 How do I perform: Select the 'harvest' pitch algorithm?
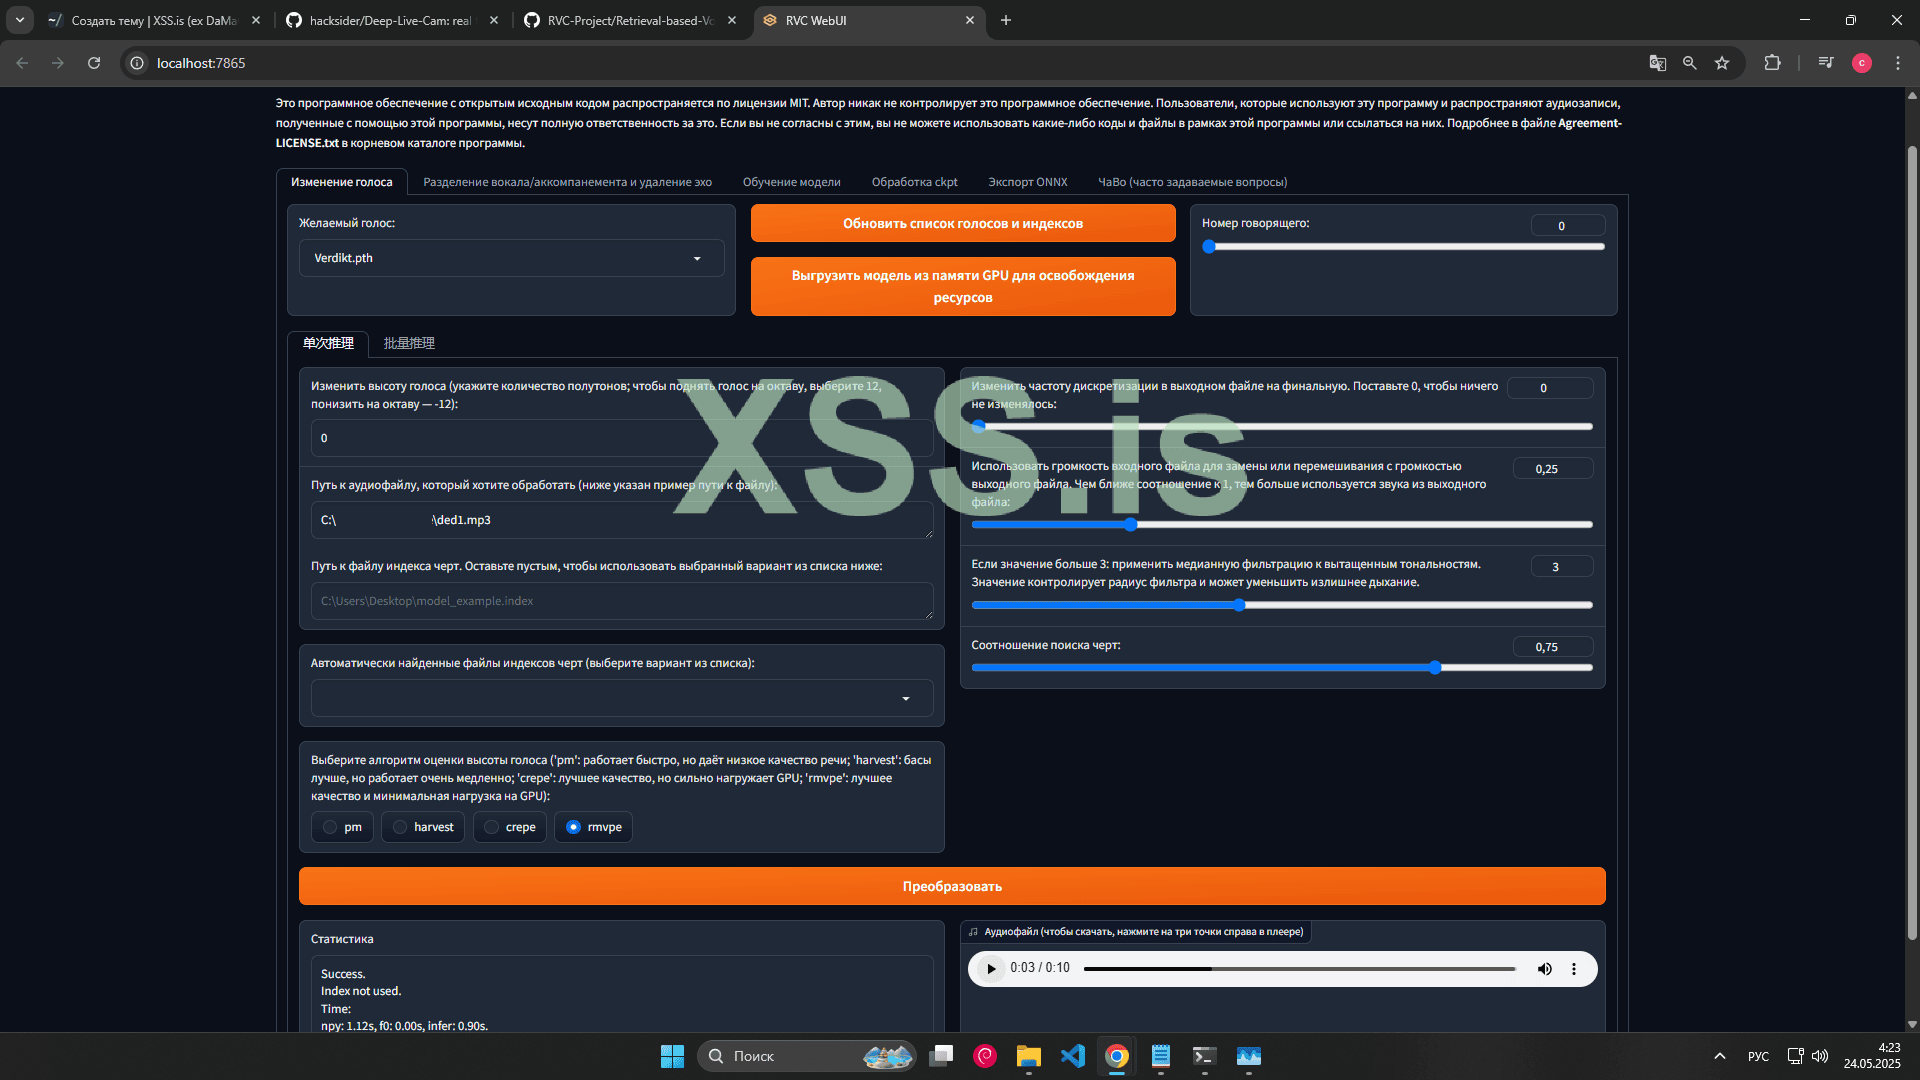400,827
